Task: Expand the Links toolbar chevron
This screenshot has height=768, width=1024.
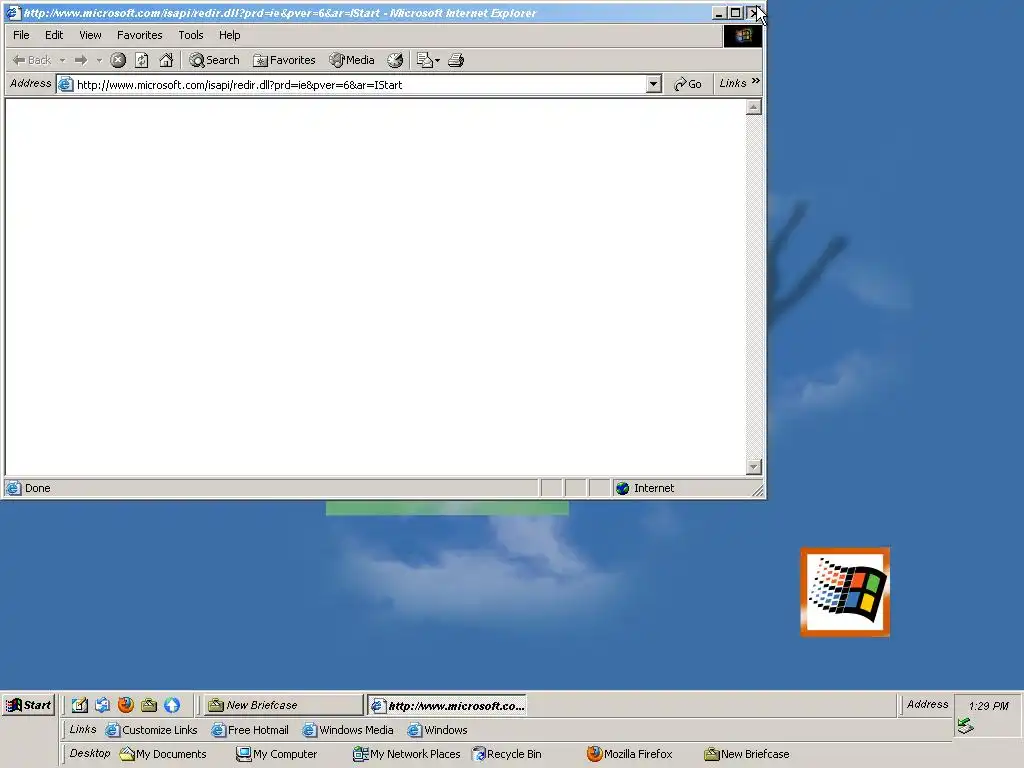Action: [756, 81]
